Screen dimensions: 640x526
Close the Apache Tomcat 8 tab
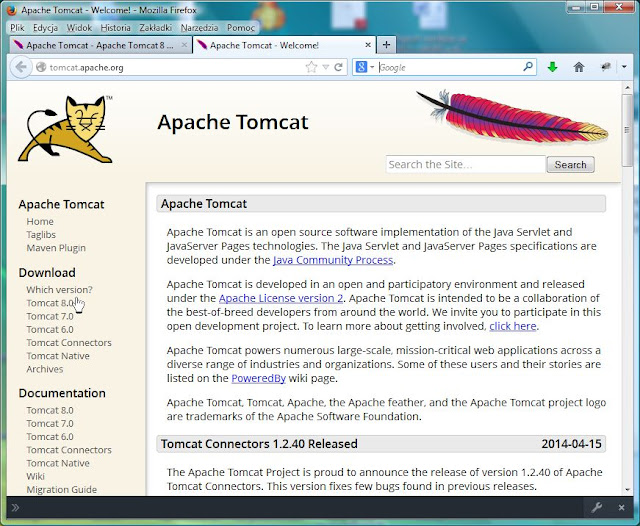point(184,45)
